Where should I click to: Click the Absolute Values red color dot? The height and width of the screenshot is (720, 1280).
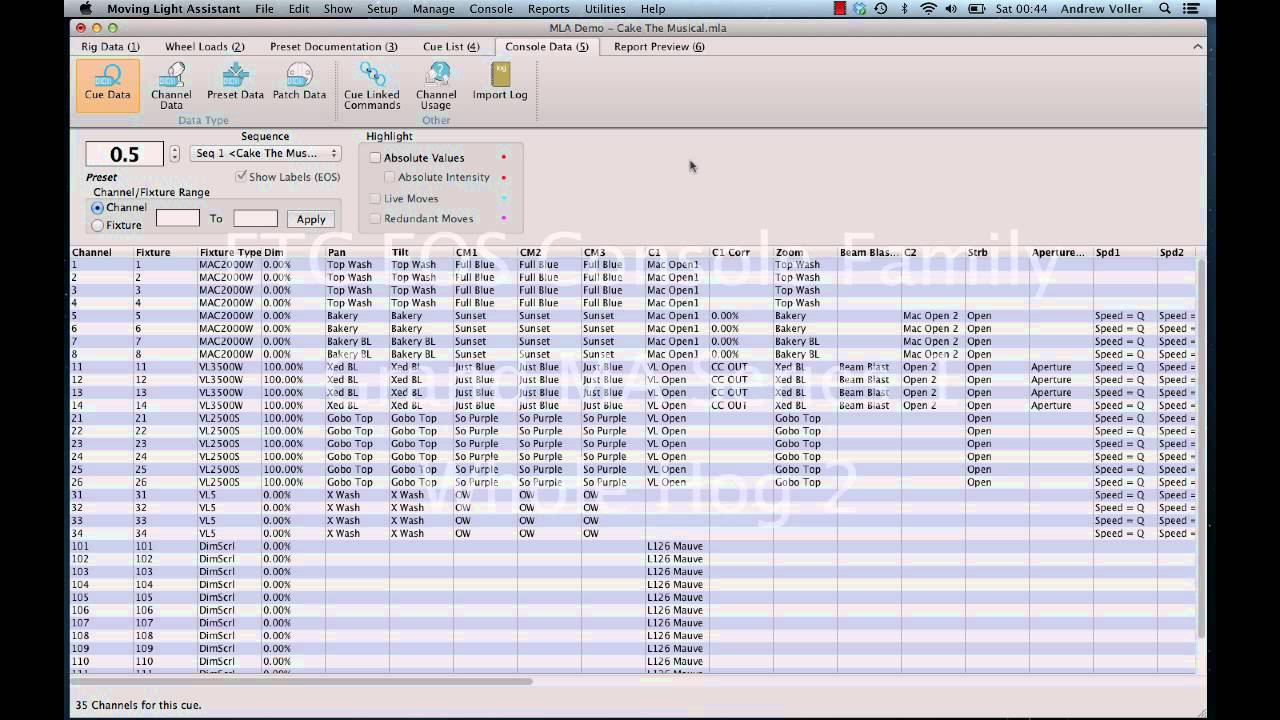(503, 157)
